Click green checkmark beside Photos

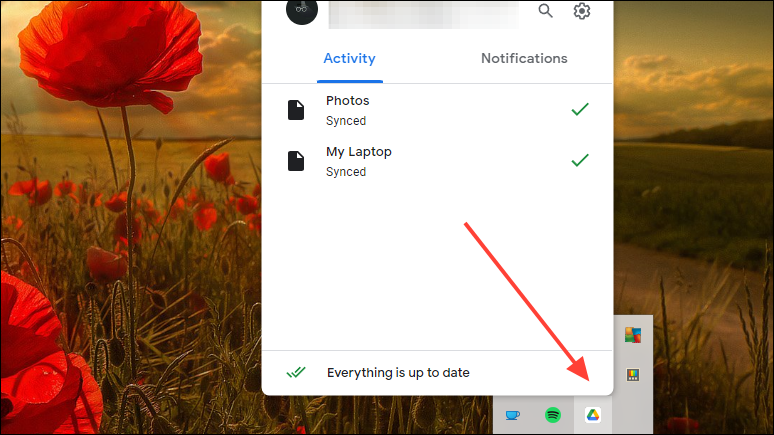[x=580, y=109]
